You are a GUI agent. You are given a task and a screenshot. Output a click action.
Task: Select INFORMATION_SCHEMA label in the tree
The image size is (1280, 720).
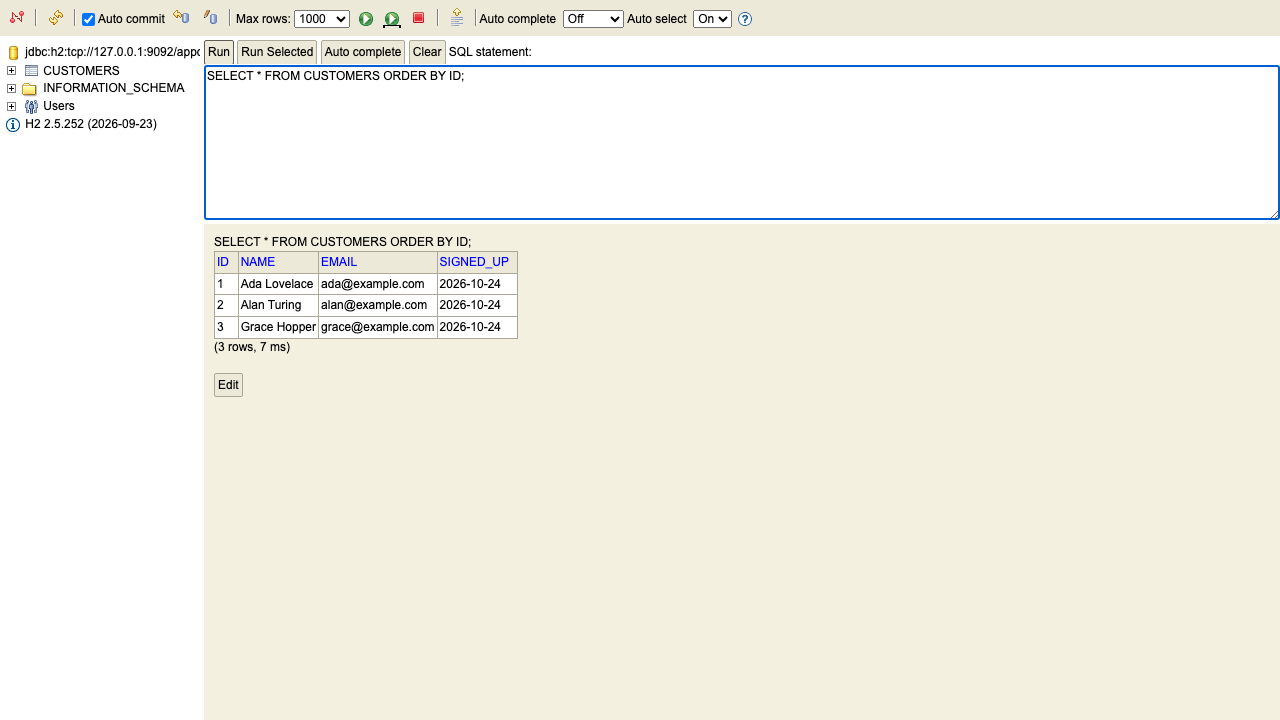coord(114,88)
